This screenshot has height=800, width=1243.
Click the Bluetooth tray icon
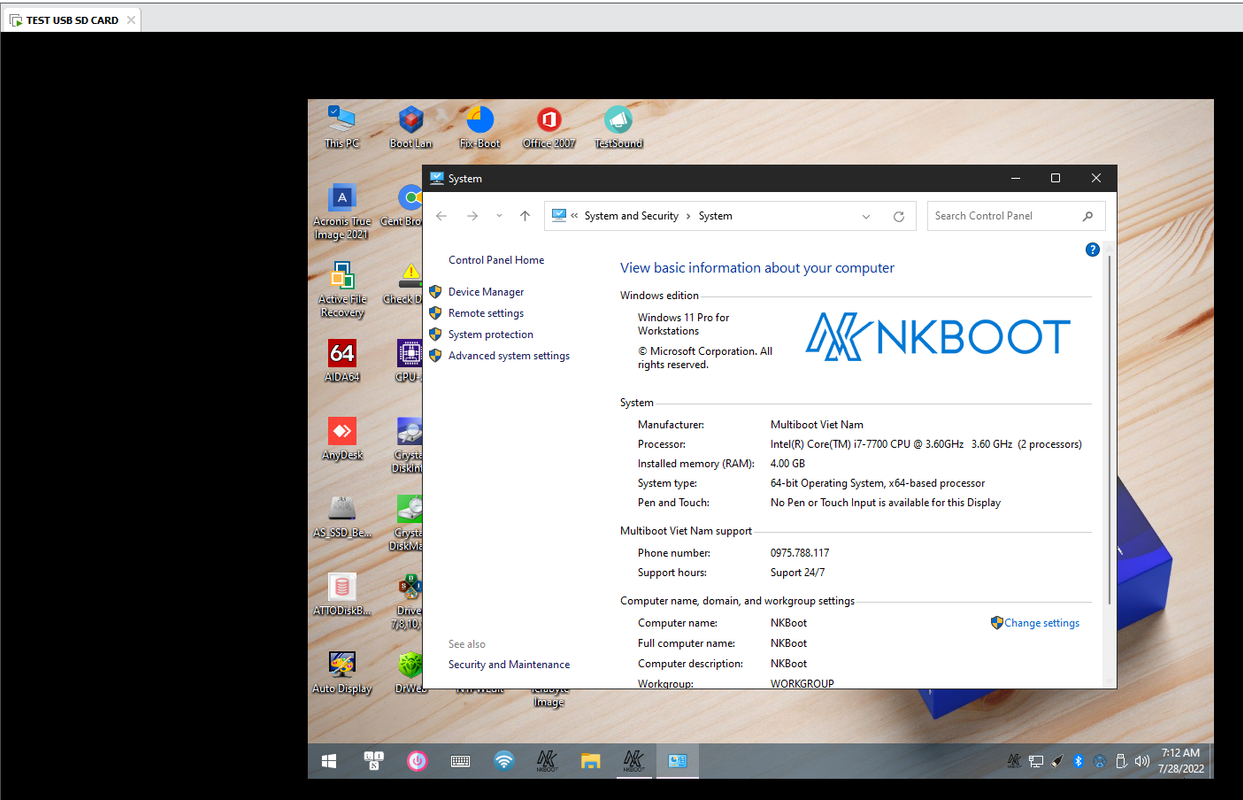[1079, 761]
